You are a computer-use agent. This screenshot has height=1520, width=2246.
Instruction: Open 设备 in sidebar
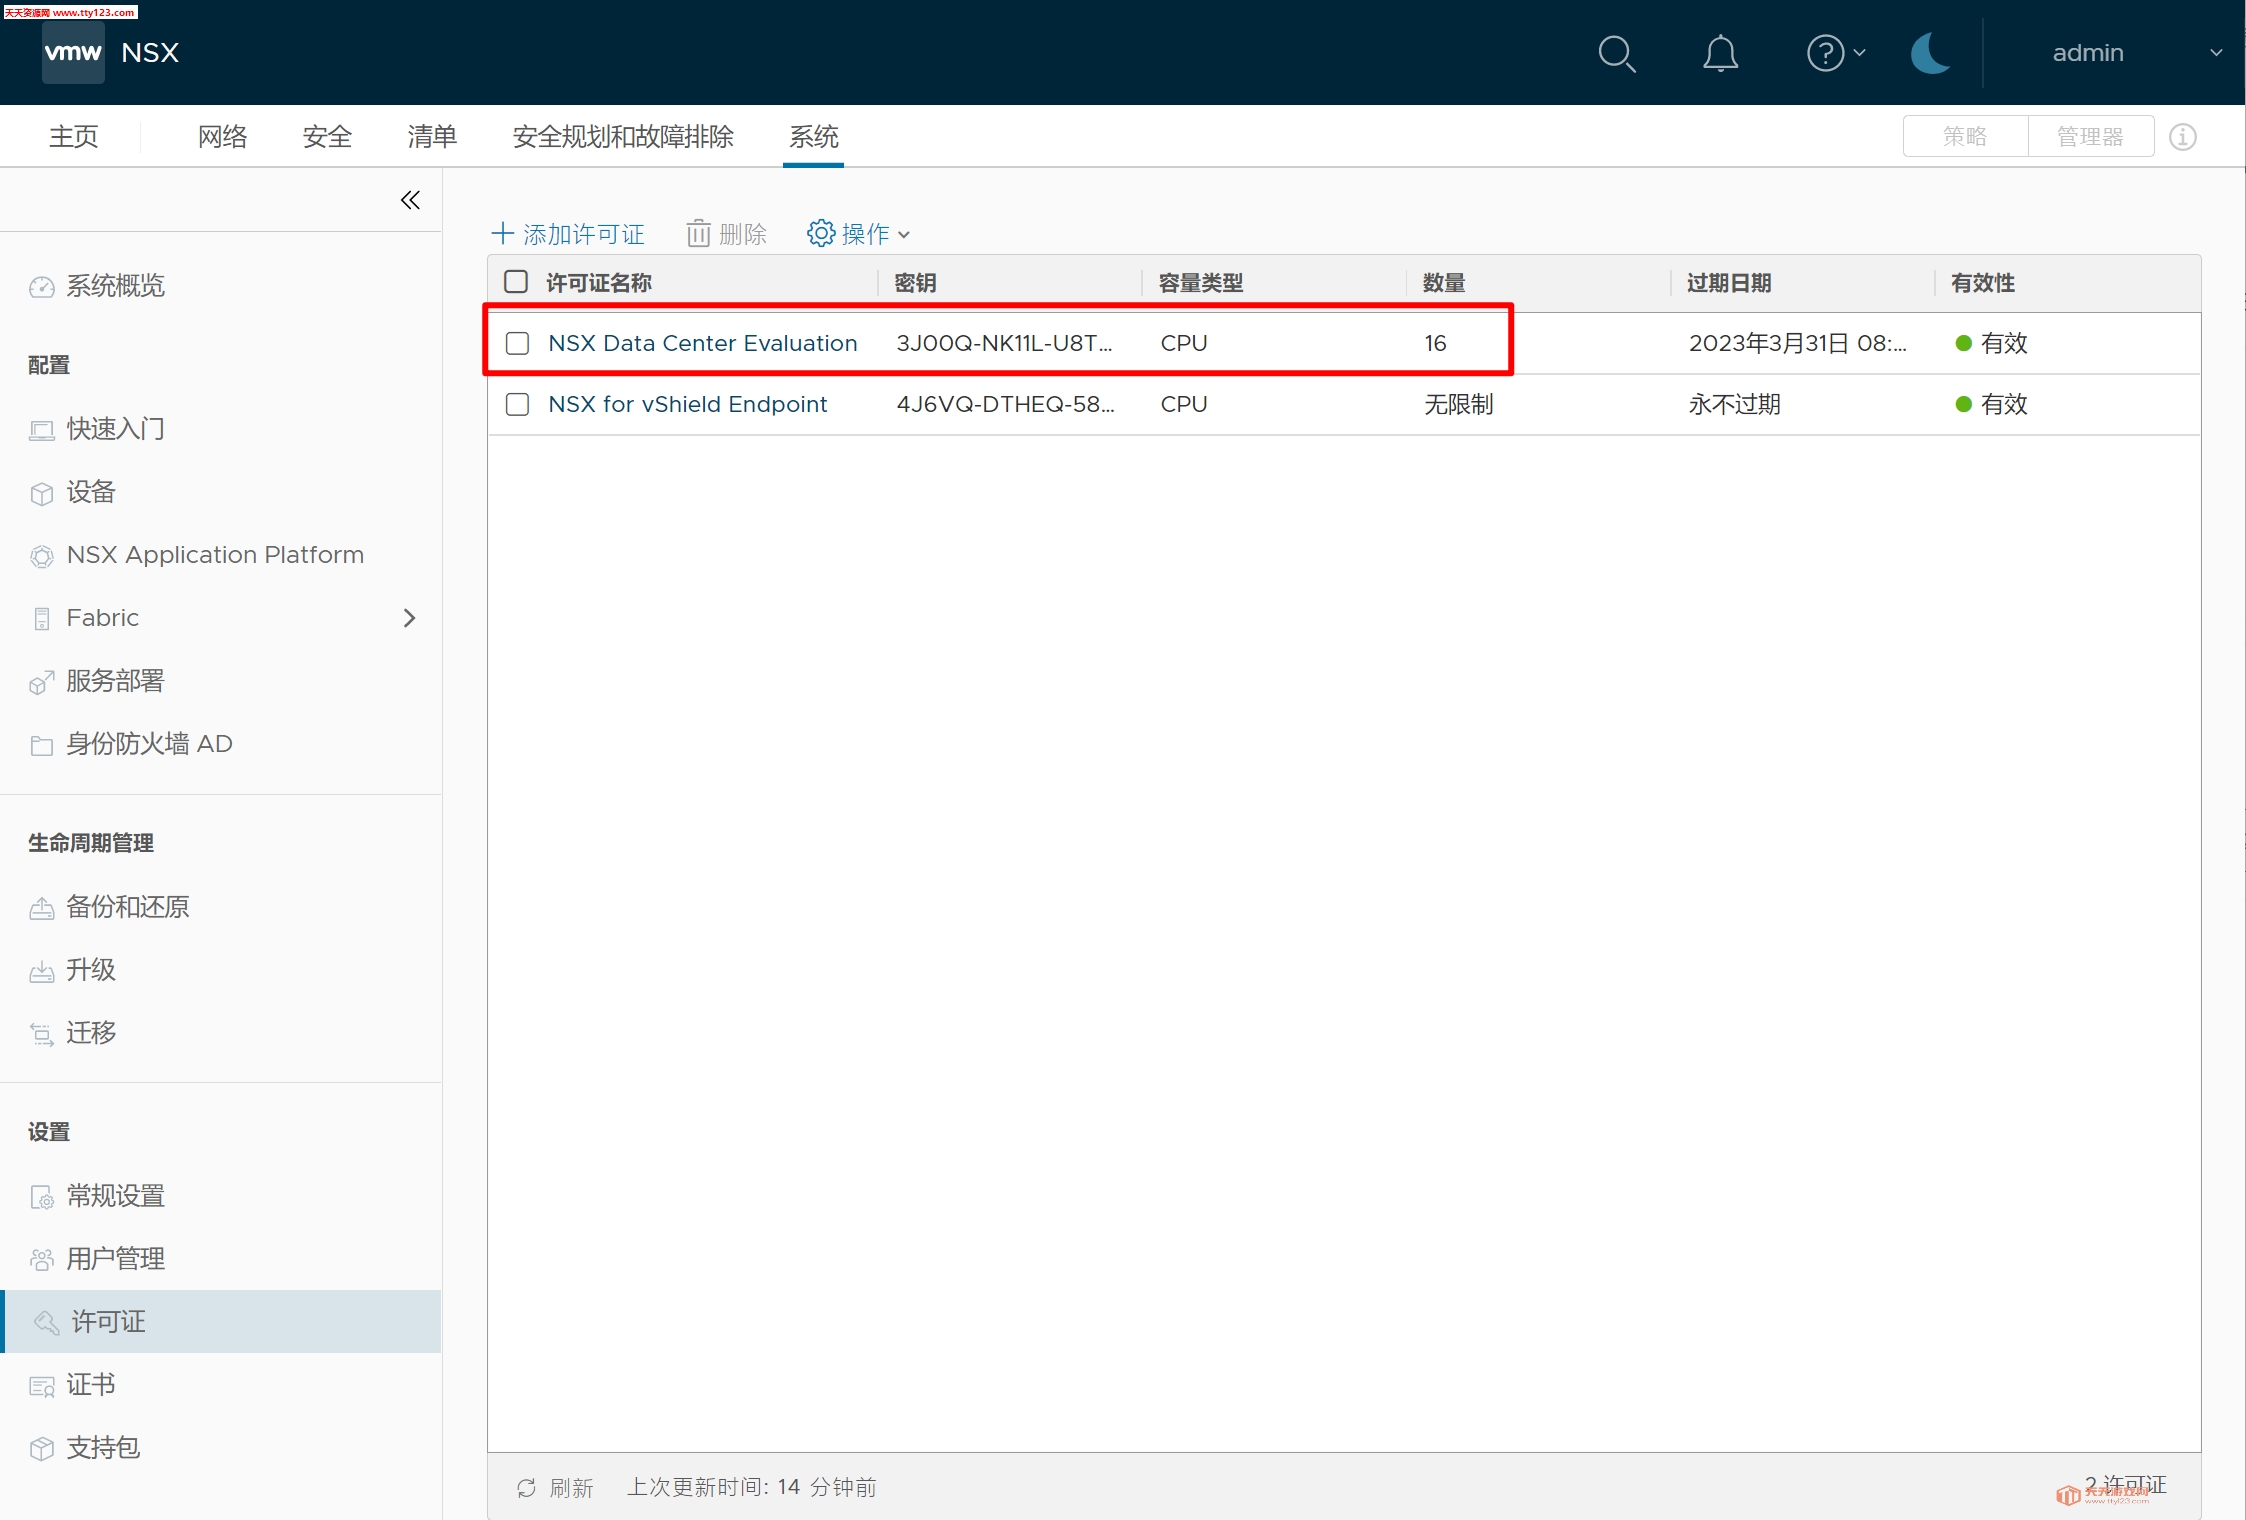pyautogui.click(x=91, y=492)
